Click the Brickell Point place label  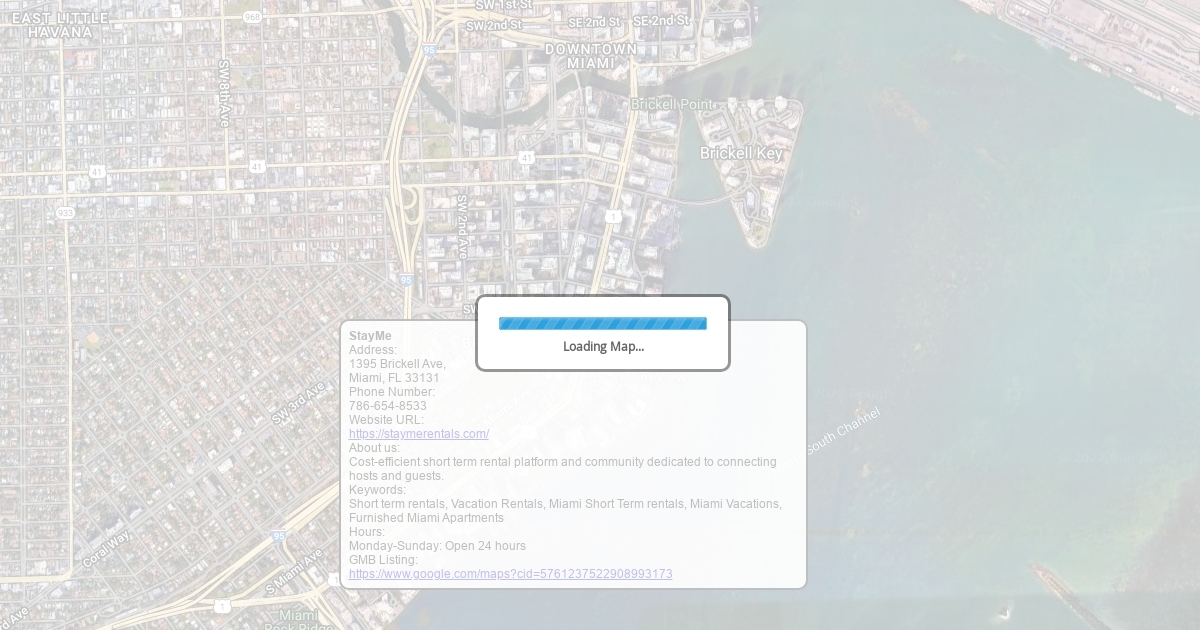tap(672, 104)
